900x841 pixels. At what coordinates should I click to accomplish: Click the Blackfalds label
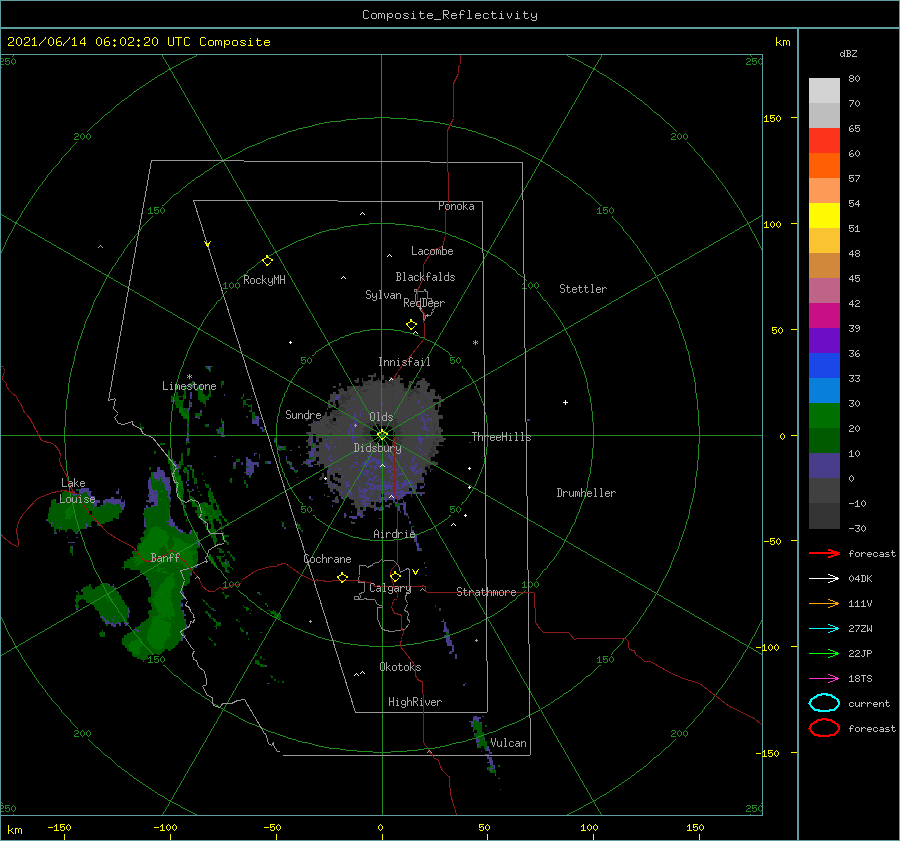click(425, 277)
